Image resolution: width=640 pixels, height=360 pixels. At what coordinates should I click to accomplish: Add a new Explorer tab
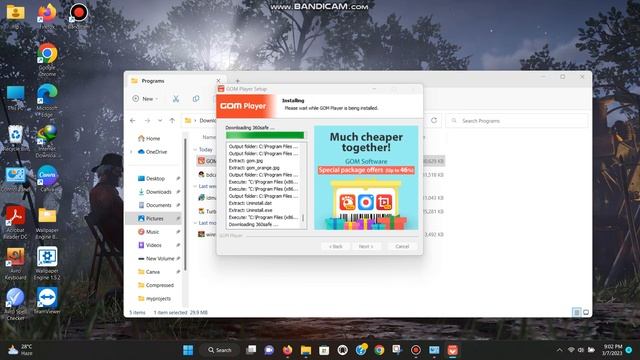click(x=238, y=81)
